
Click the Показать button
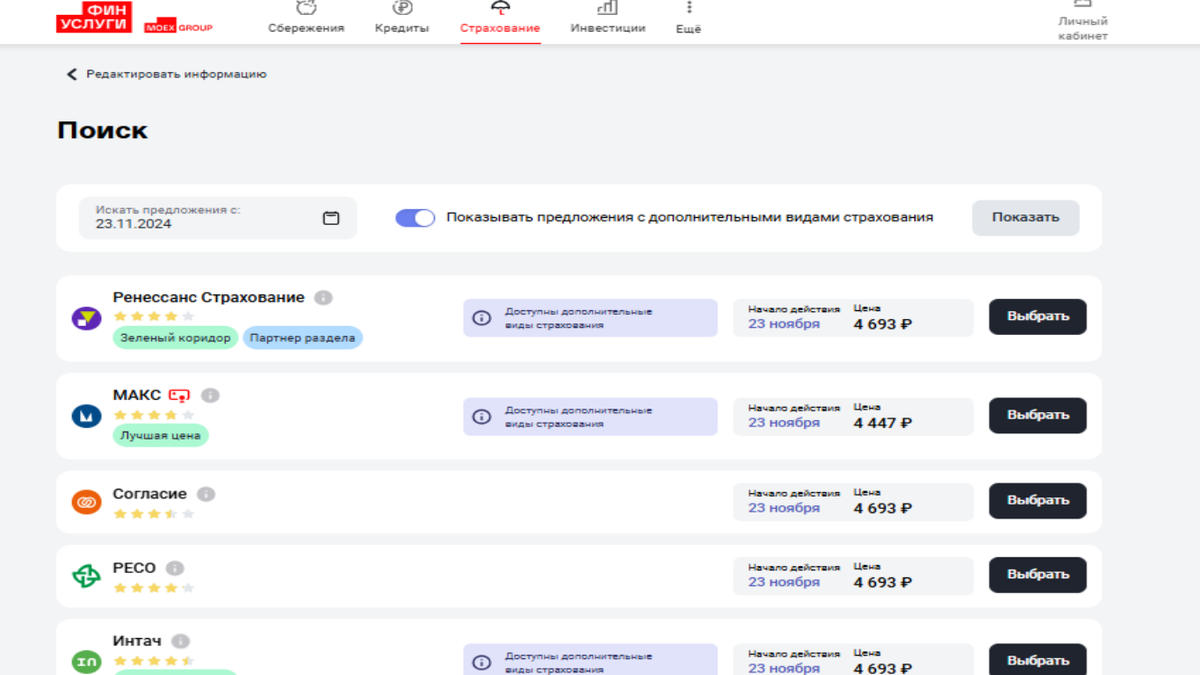[1025, 217]
